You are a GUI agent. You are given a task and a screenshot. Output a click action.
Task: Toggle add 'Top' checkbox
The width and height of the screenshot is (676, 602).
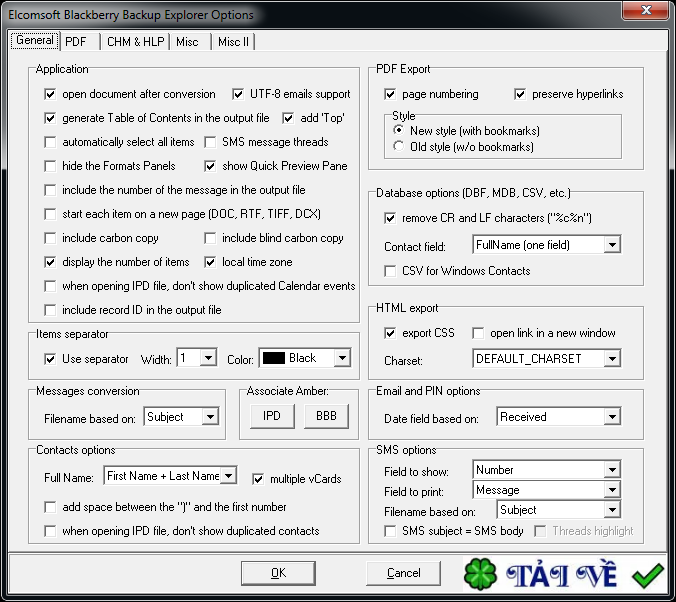point(288,118)
